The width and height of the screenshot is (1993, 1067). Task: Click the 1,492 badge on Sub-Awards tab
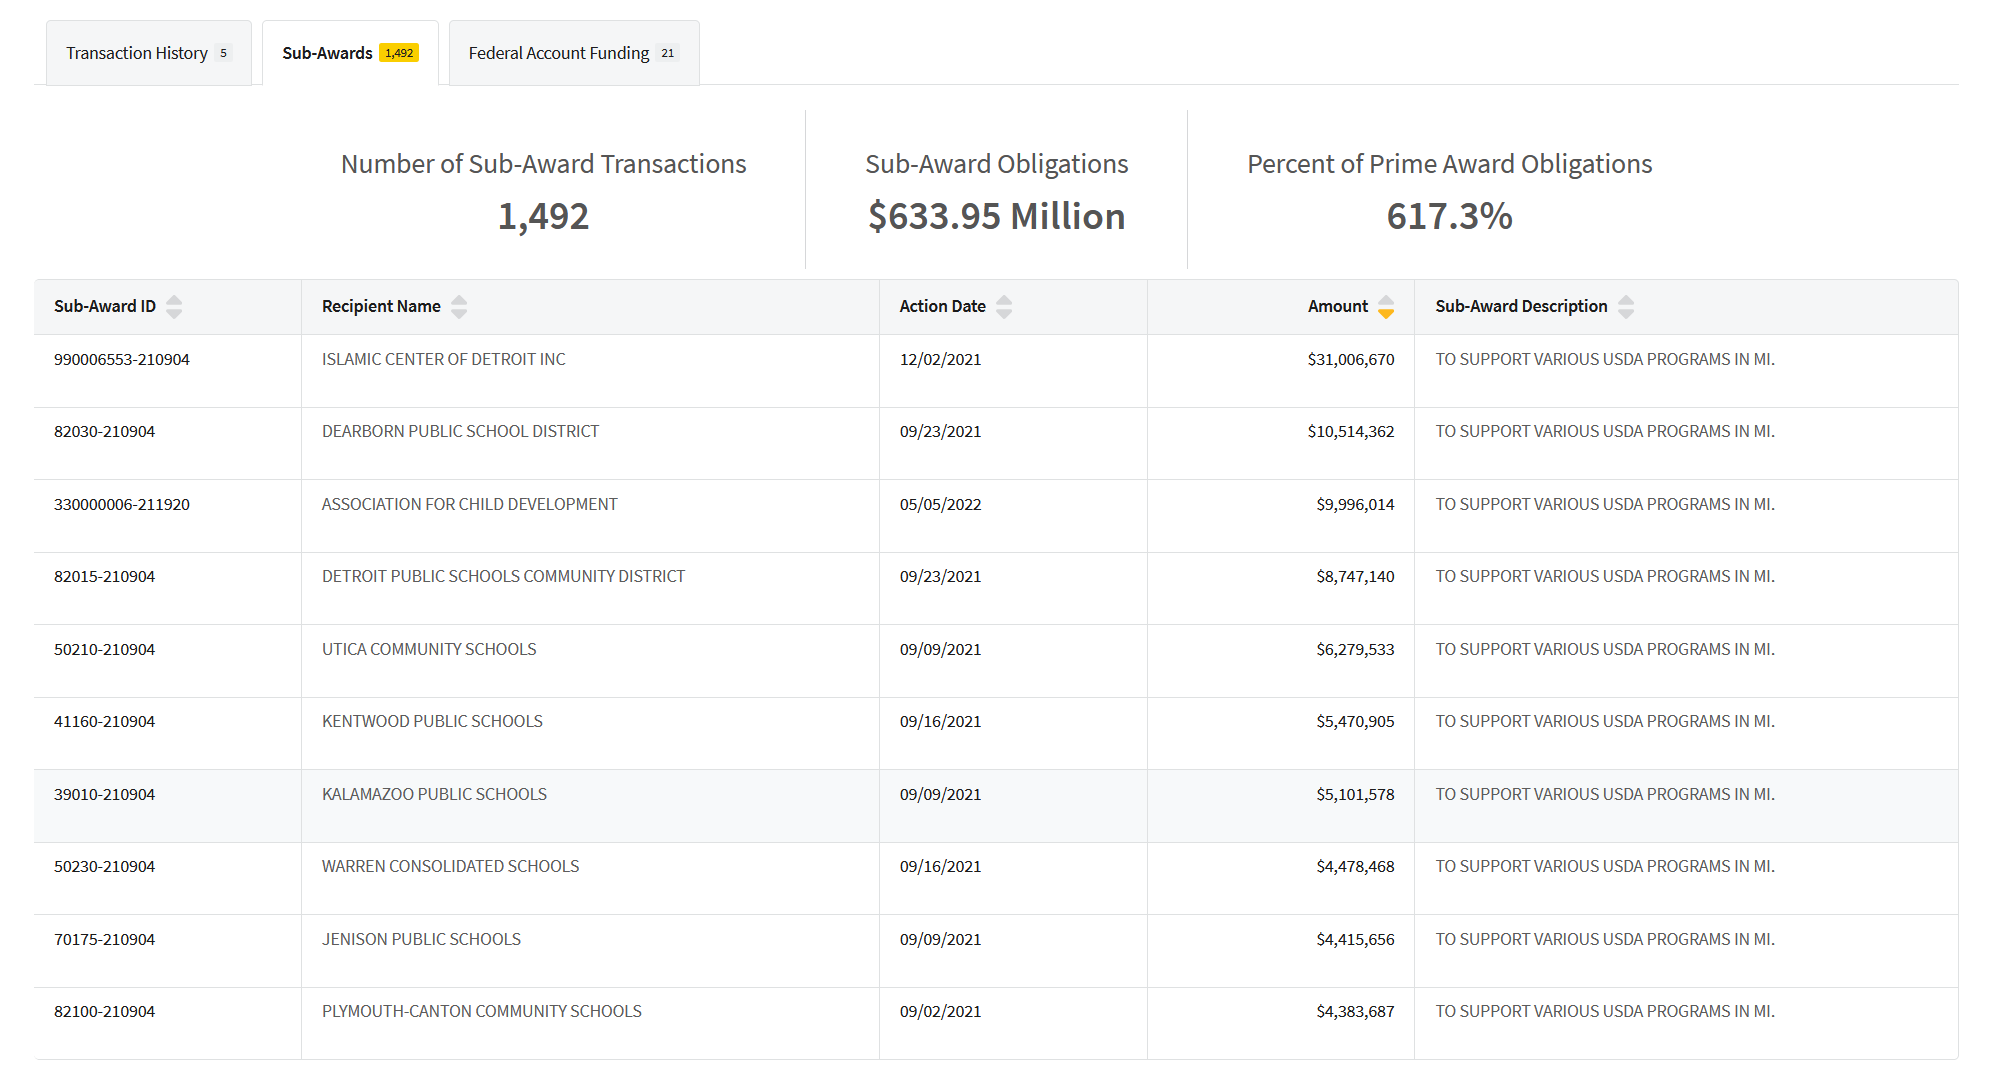399,53
